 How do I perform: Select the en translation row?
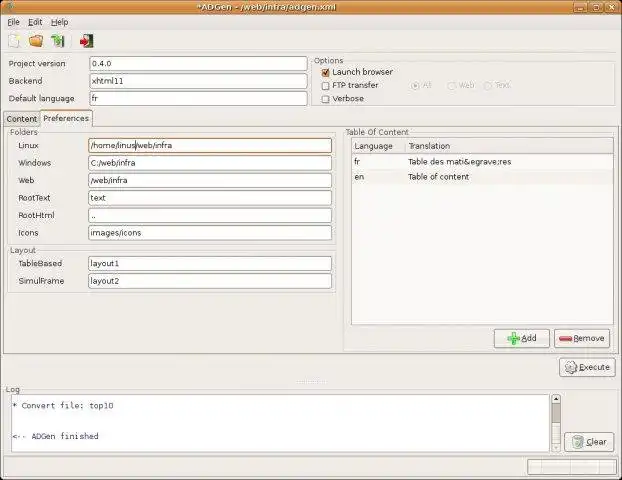pyautogui.click(x=482, y=177)
